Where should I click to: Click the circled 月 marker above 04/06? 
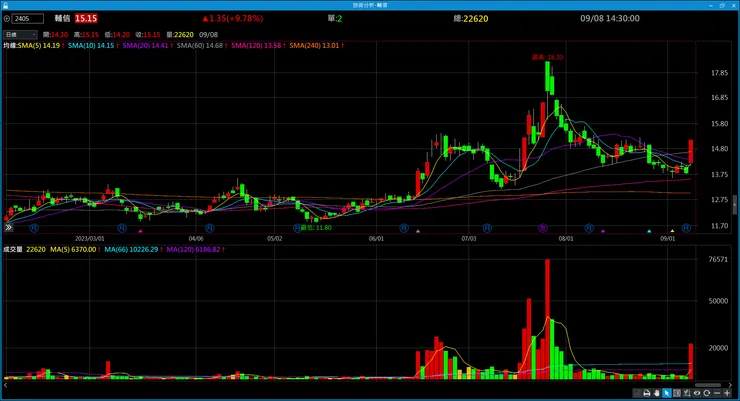click(x=210, y=228)
